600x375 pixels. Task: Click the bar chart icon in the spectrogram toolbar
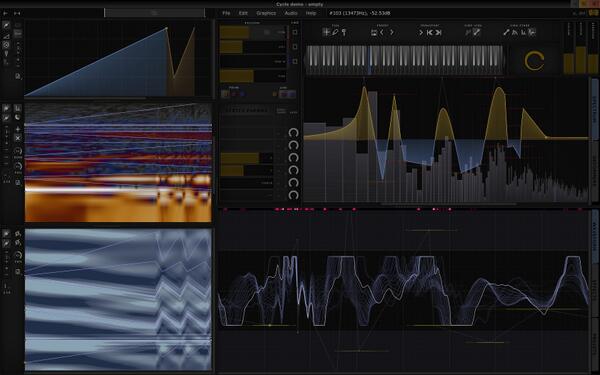pyautogui.click(x=18, y=109)
